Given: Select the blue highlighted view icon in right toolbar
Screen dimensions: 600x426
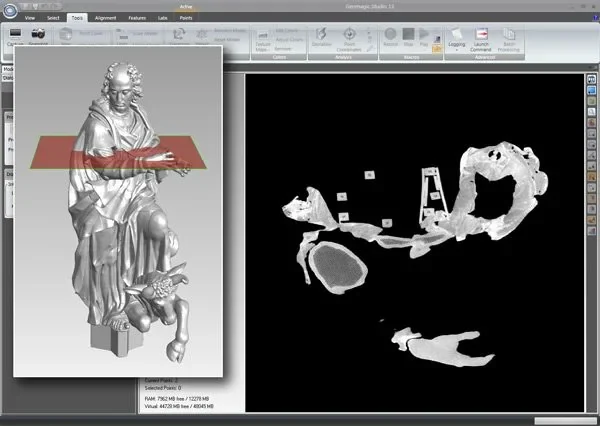Looking at the screenshot, I should pyautogui.click(x=592, y=90).
